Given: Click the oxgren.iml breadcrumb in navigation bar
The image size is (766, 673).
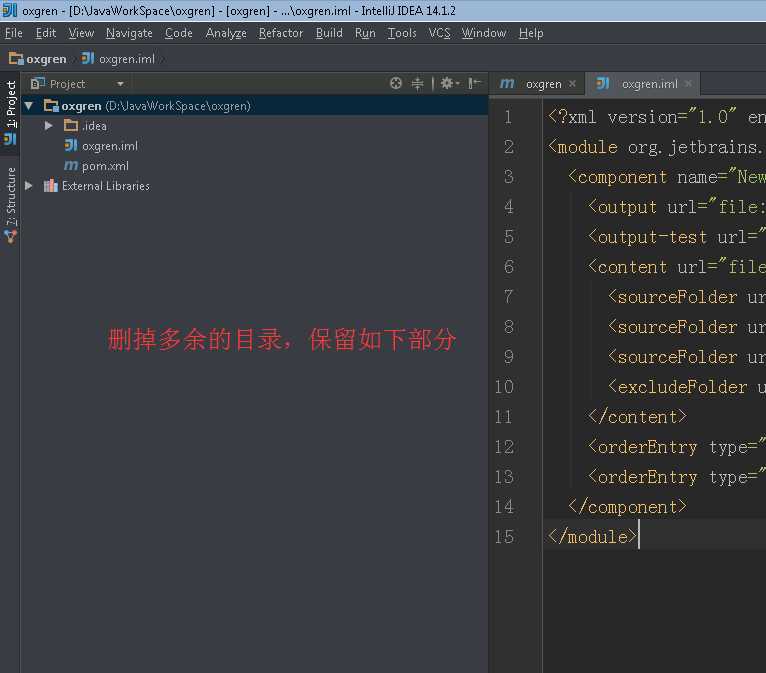Looking at the screenshot, I should click(x=118, y=59).
